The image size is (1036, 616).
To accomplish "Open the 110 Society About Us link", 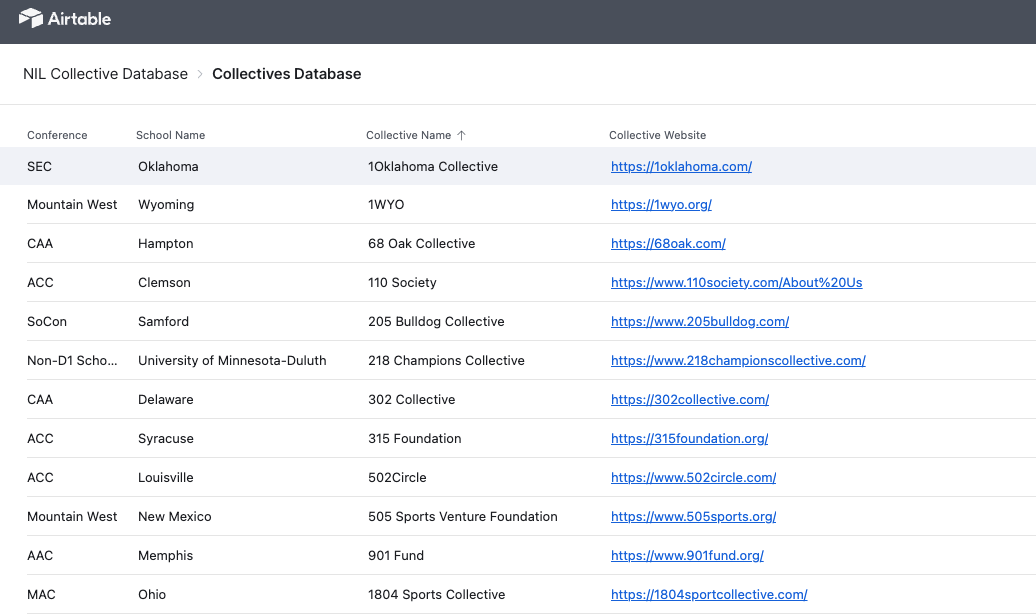I will pyautogui.click(x=736, y=282).
